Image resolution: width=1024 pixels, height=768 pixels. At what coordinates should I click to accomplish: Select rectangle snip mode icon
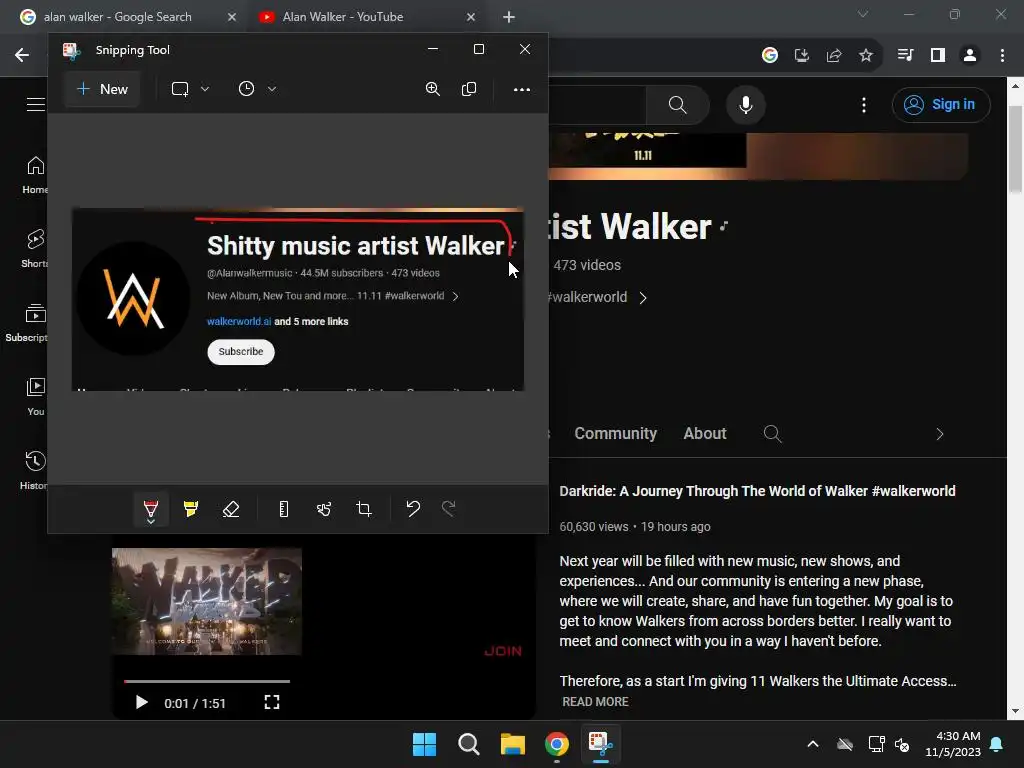[x=180, y=89]
